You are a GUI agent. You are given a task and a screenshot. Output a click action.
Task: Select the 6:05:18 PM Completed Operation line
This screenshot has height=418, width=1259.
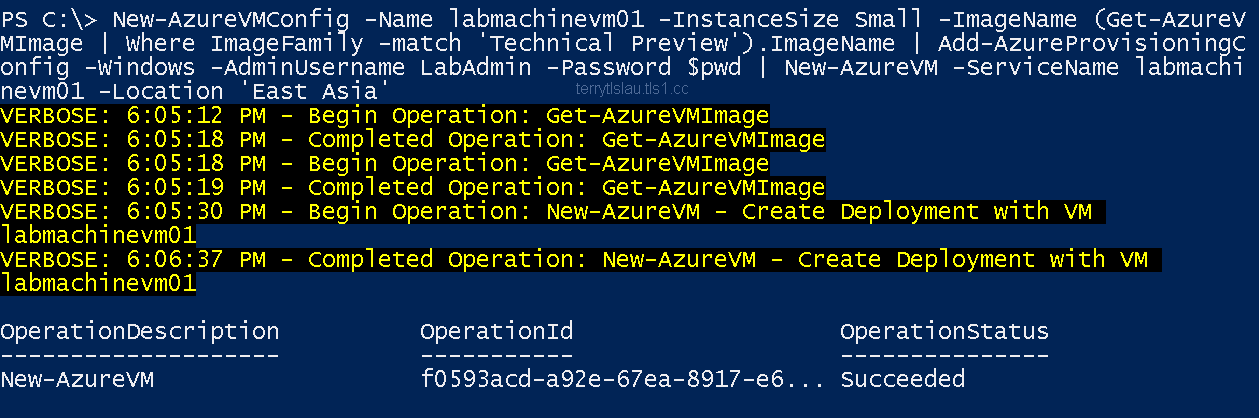413,139
